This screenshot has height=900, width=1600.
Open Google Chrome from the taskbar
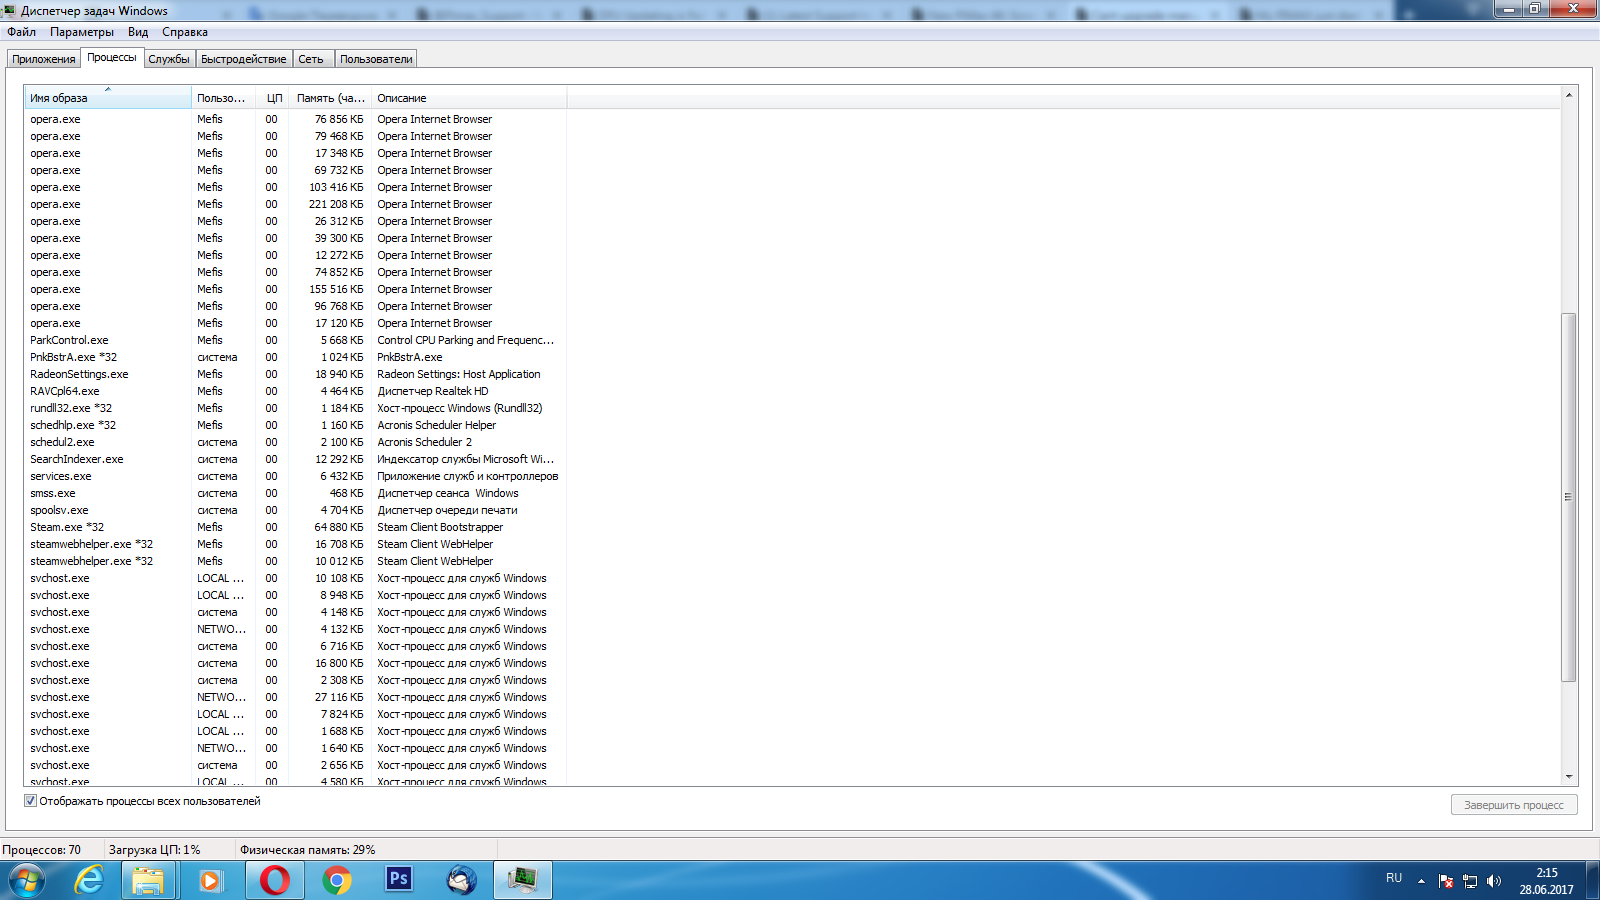click(x=337, y=880)
